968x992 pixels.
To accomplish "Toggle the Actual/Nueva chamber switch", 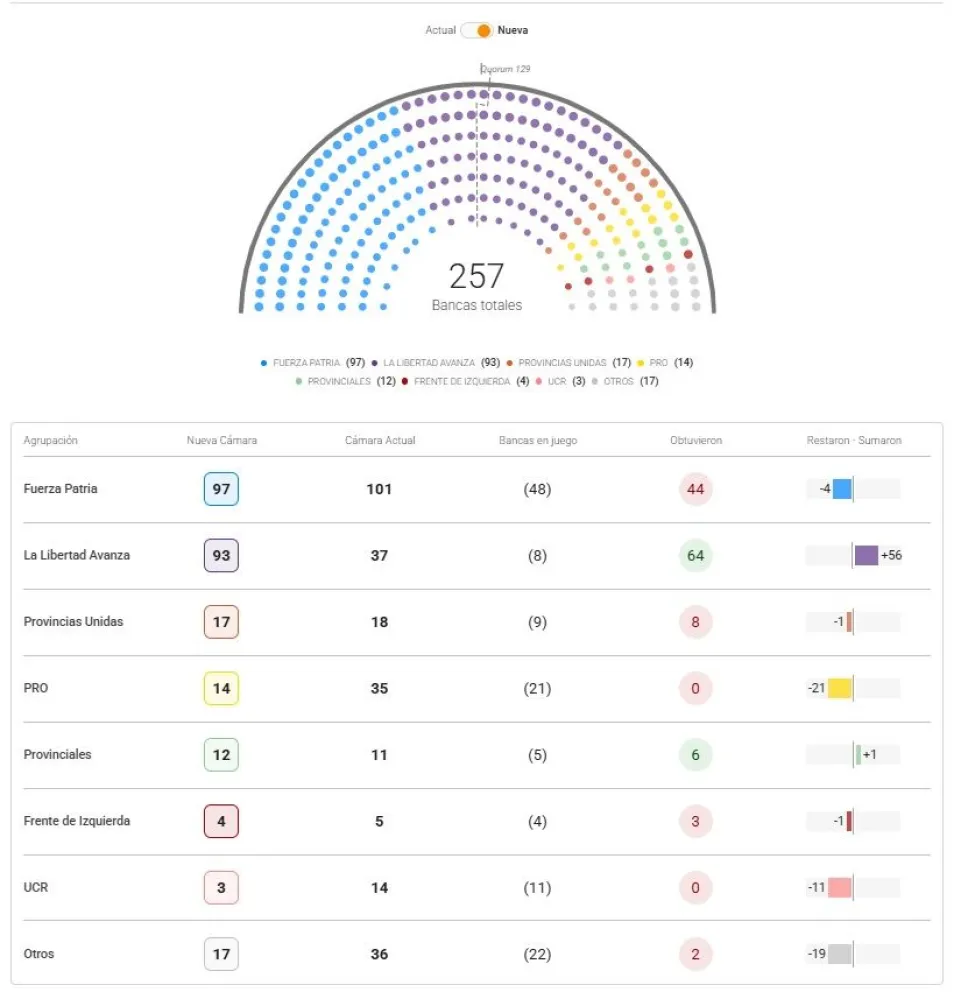I will coord(478,30).
